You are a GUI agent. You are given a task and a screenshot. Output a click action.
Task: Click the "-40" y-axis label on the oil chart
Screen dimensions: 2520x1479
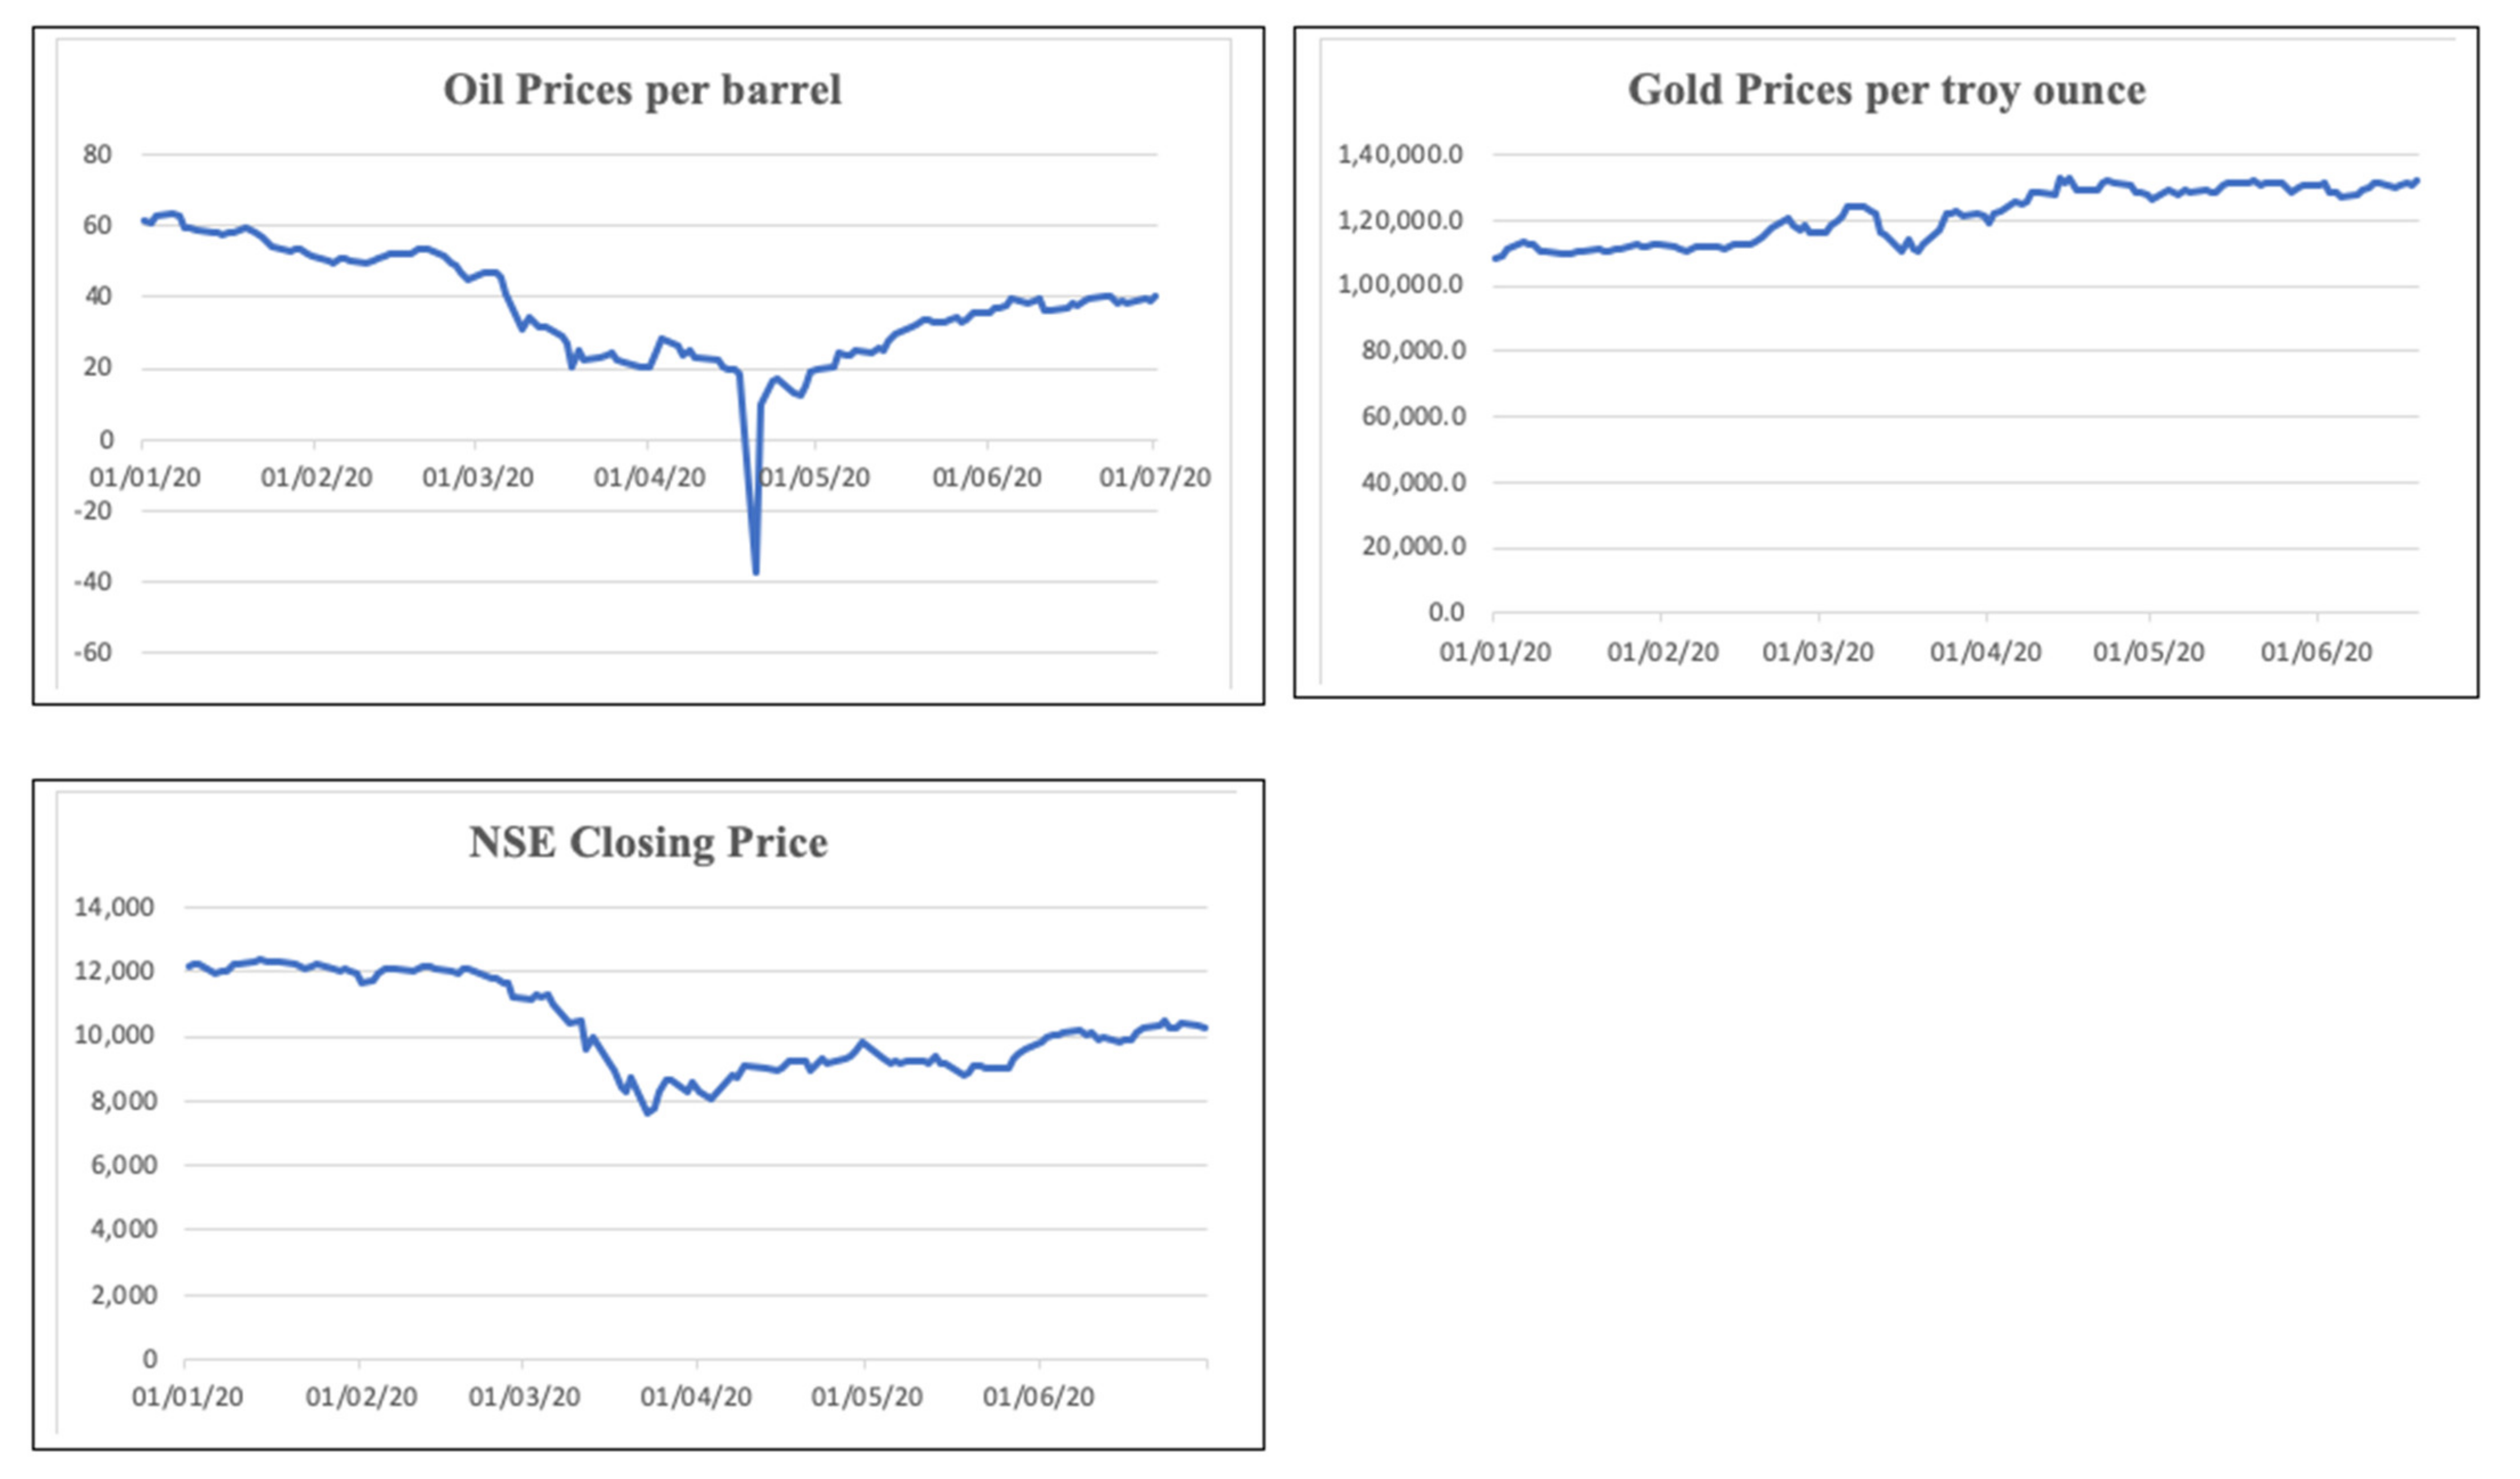tap(92, 581)
